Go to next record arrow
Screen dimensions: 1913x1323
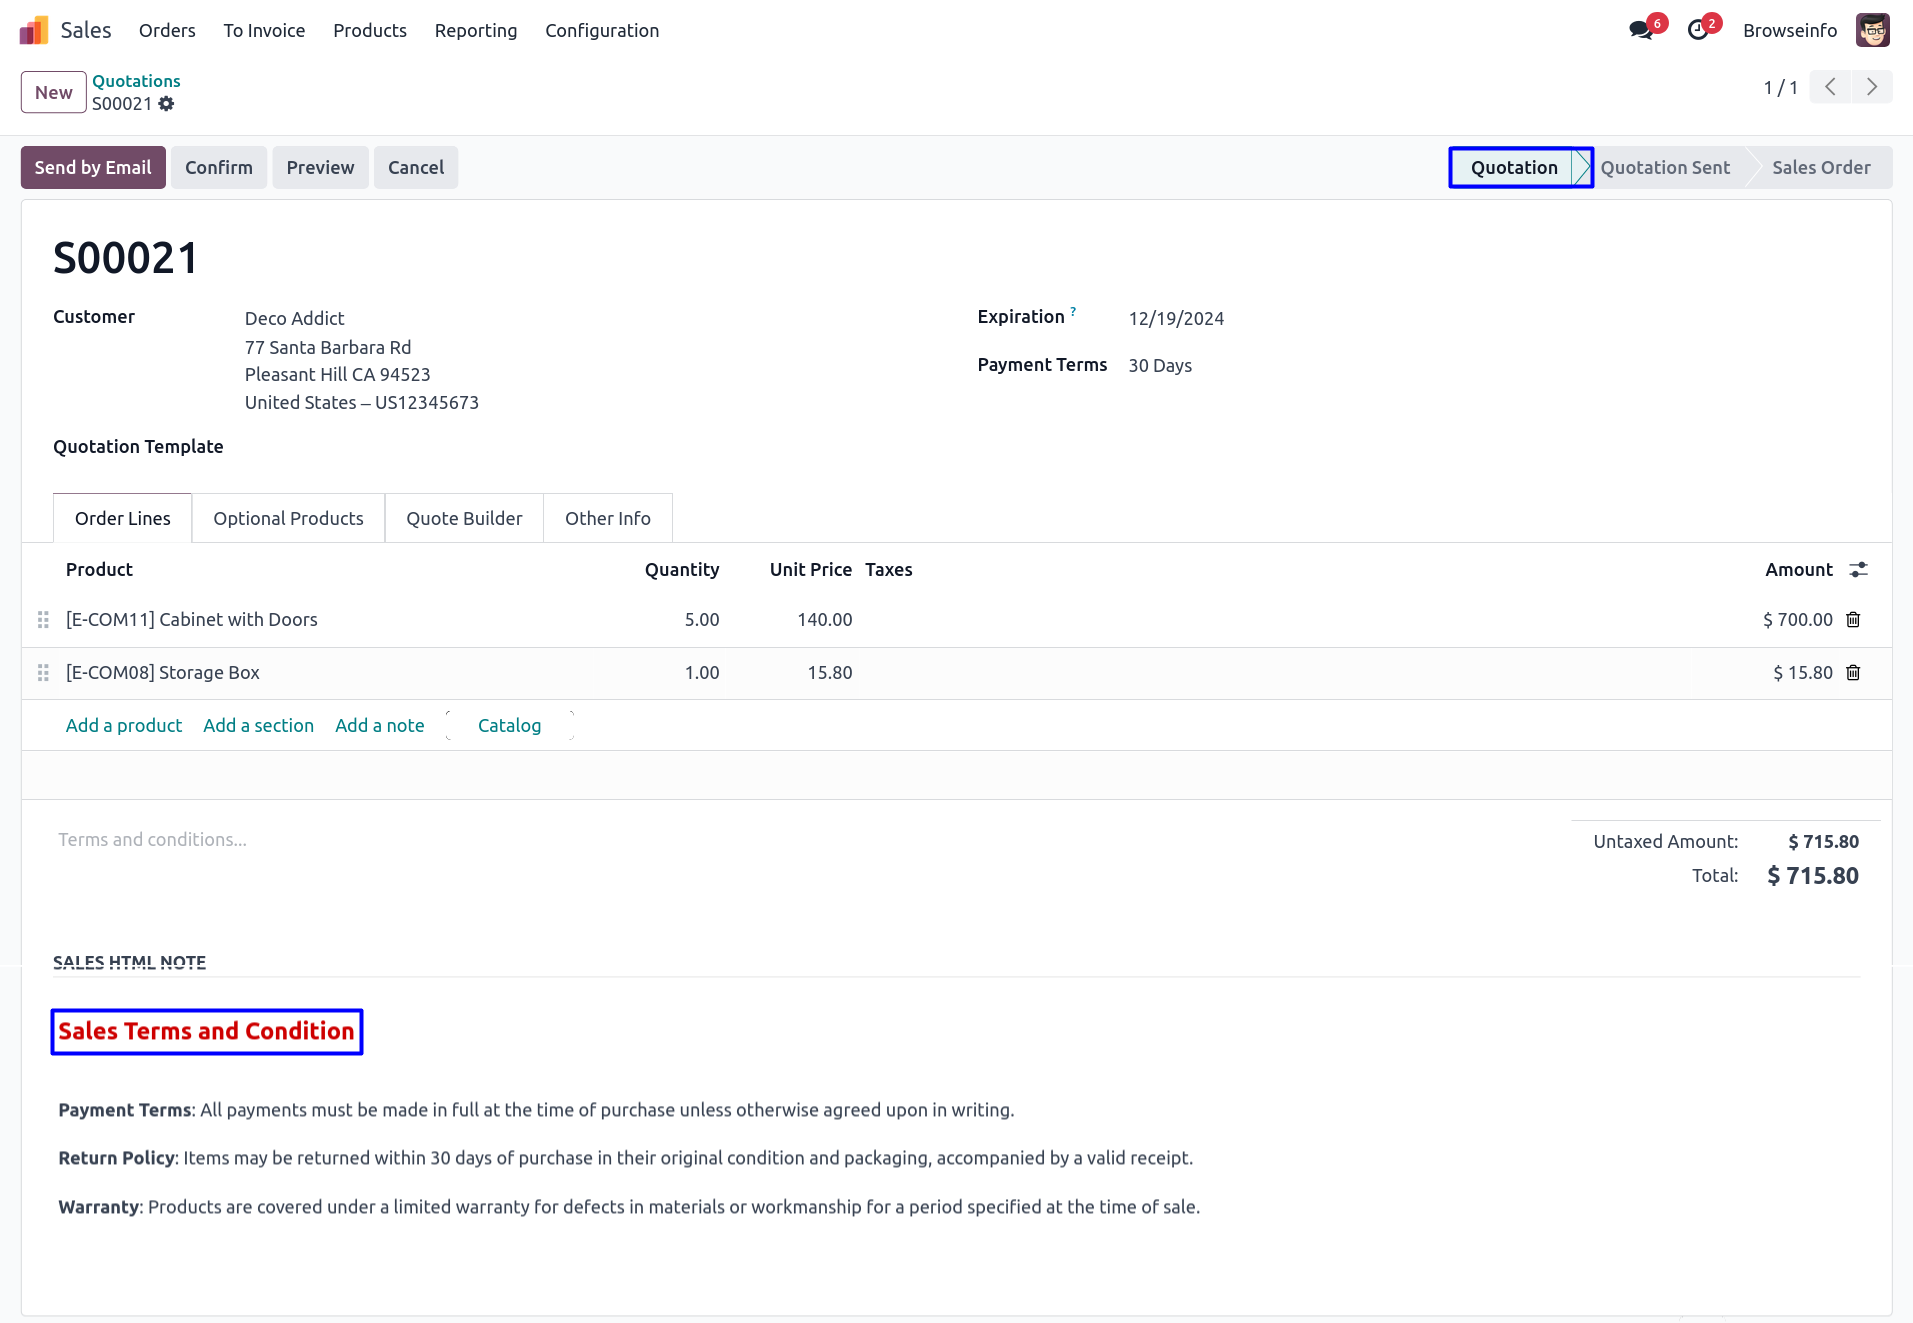[1872, 88]
